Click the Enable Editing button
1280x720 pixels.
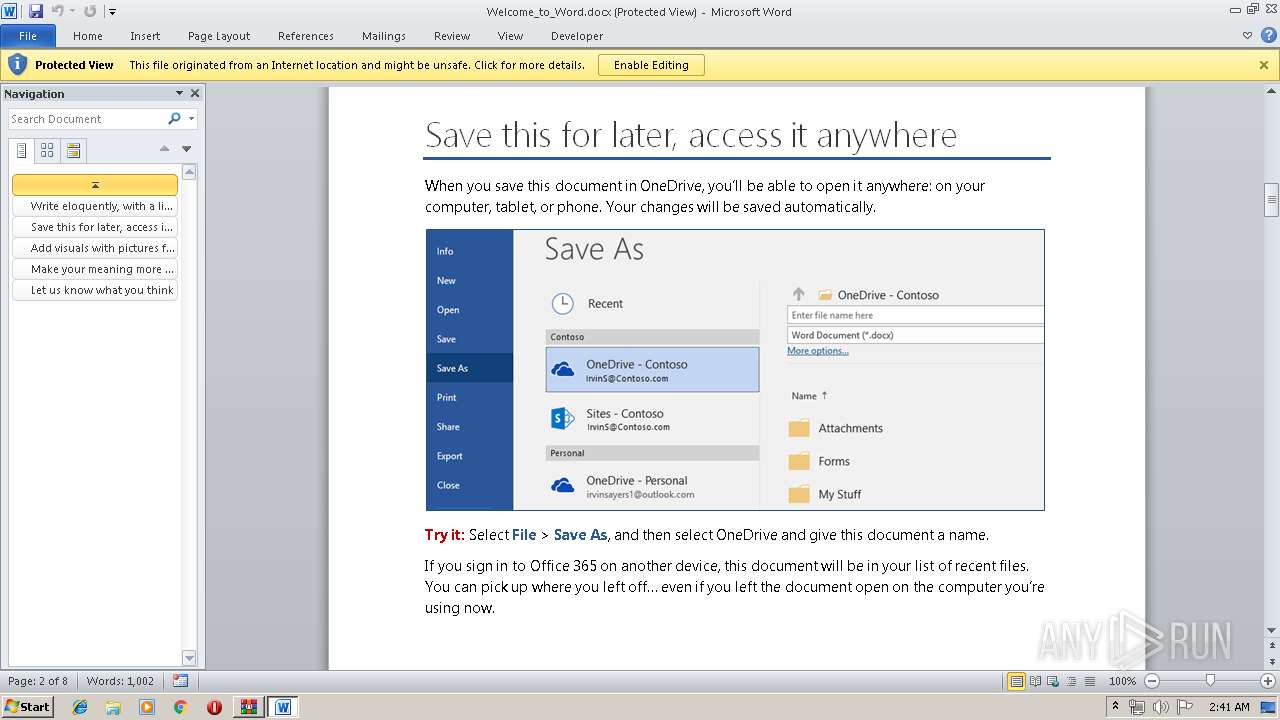pyautogui.click(x=651, y=65)
